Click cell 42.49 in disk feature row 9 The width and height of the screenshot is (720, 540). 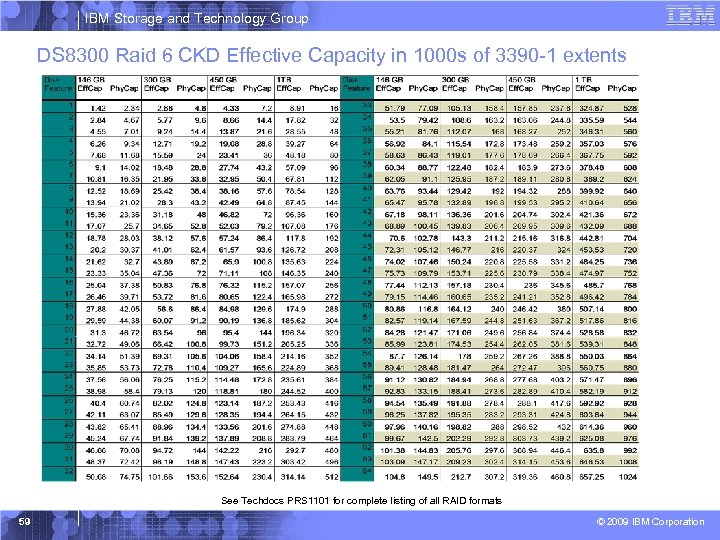click(x=229, y=203)
